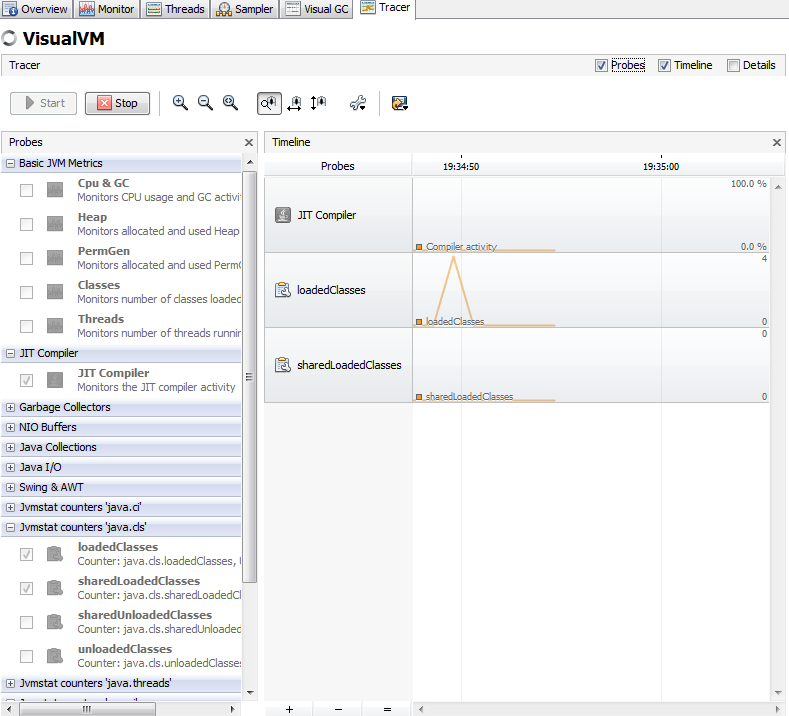Click the PermGen probe icon
This screenshot has width=789, height=716.
coord(55,258)
